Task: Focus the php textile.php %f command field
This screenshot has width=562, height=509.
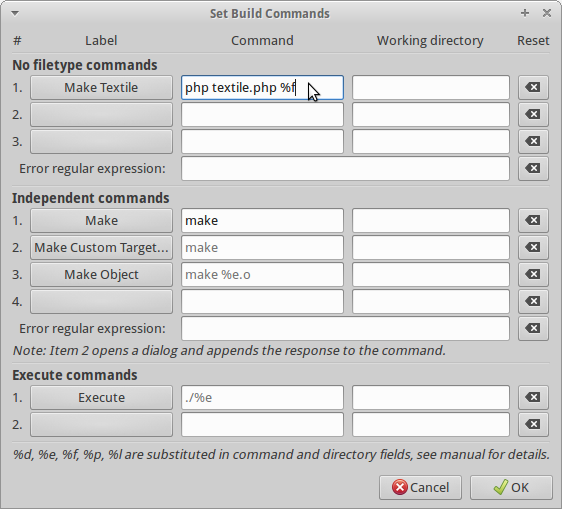Action: tap(262, 87)
